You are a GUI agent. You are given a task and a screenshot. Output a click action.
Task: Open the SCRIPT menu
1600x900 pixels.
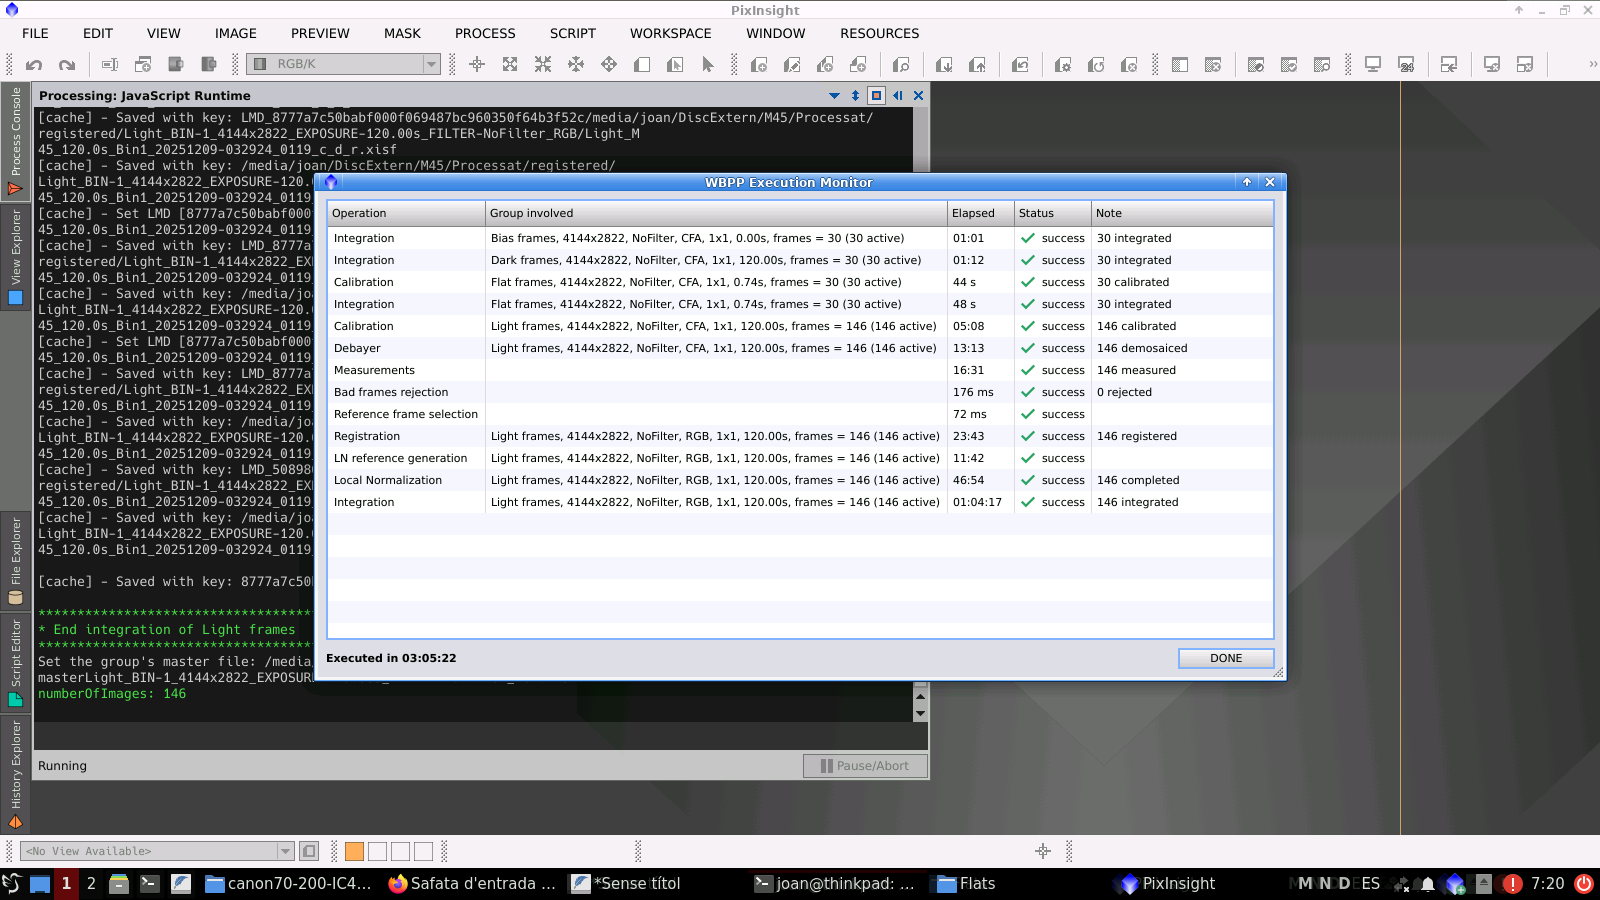pos(572,33)
